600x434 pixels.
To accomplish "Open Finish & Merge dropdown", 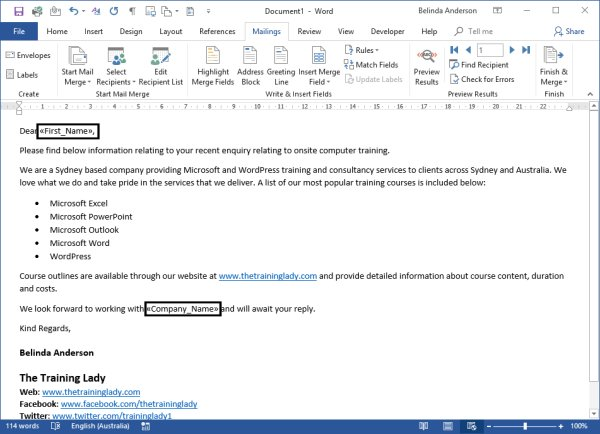I will click(x=554, y=66).
